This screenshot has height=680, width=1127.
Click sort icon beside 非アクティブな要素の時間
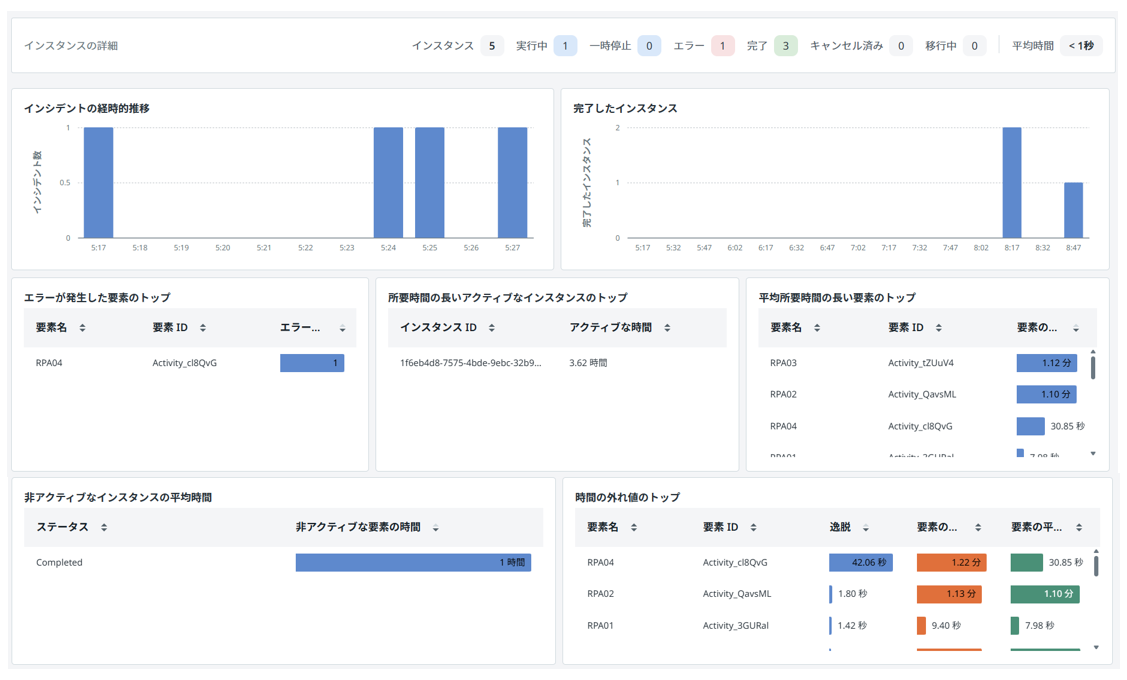coord(436,528)
